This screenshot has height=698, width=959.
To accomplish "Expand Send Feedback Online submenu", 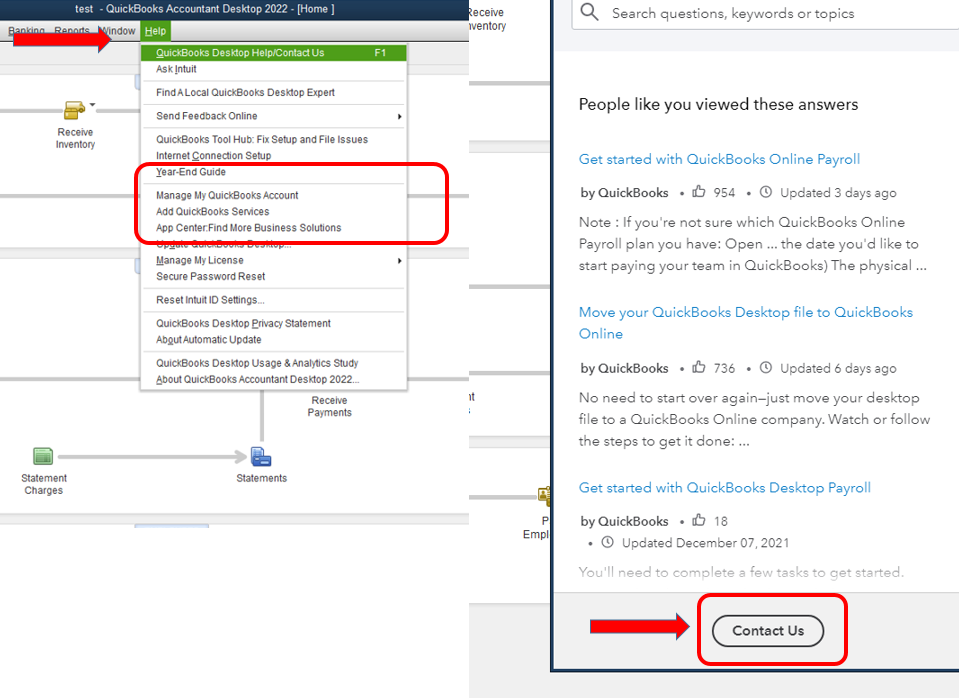I will (x=273, y=116).
